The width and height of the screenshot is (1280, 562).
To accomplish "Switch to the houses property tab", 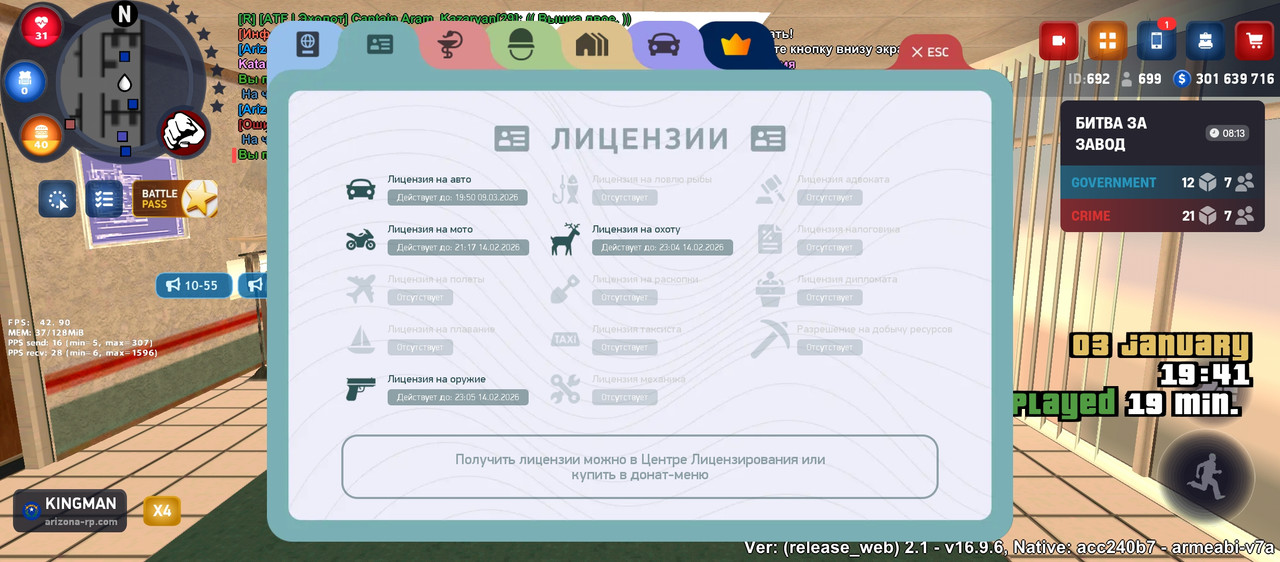I will pos(592,45).
